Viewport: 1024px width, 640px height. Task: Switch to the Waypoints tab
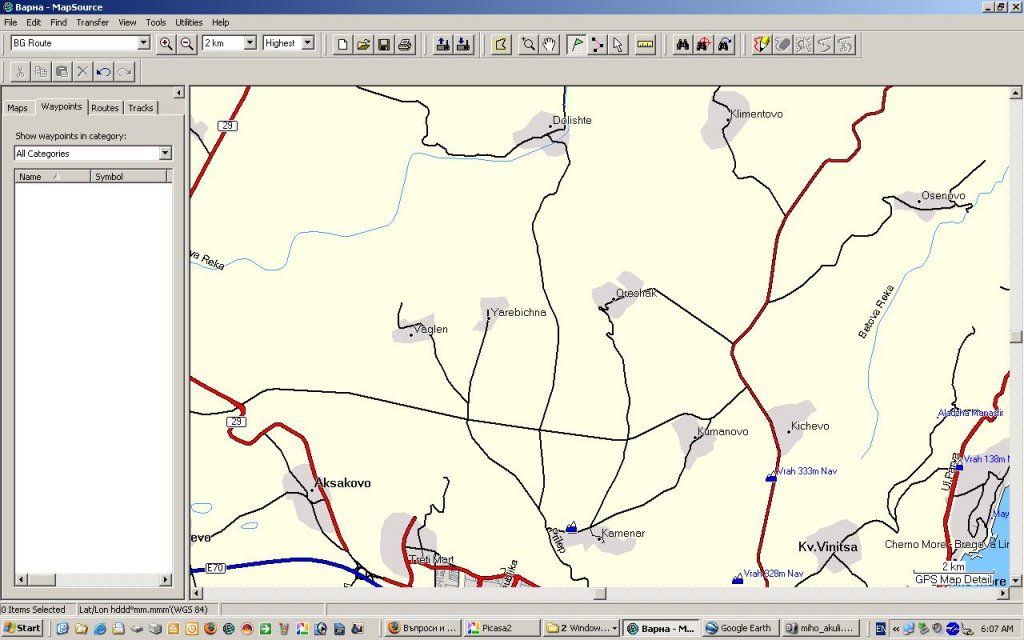click(x=61, y=106)
